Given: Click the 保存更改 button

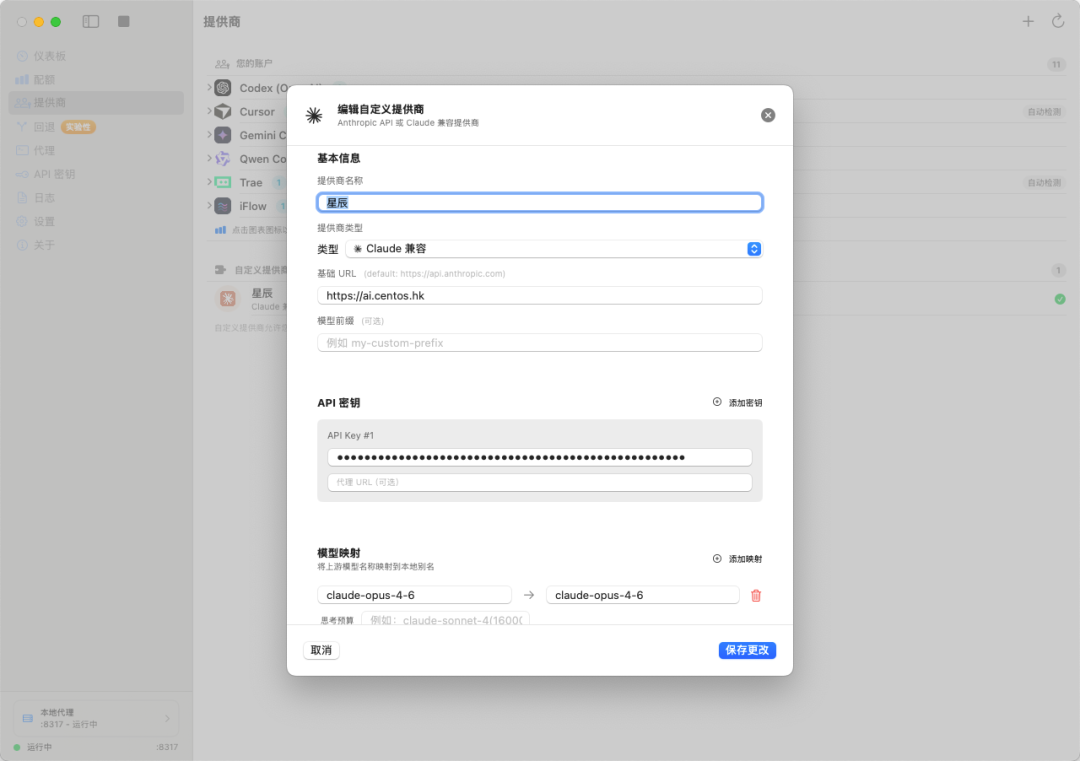Looking at the screenshot, I should tap(747, 650).
